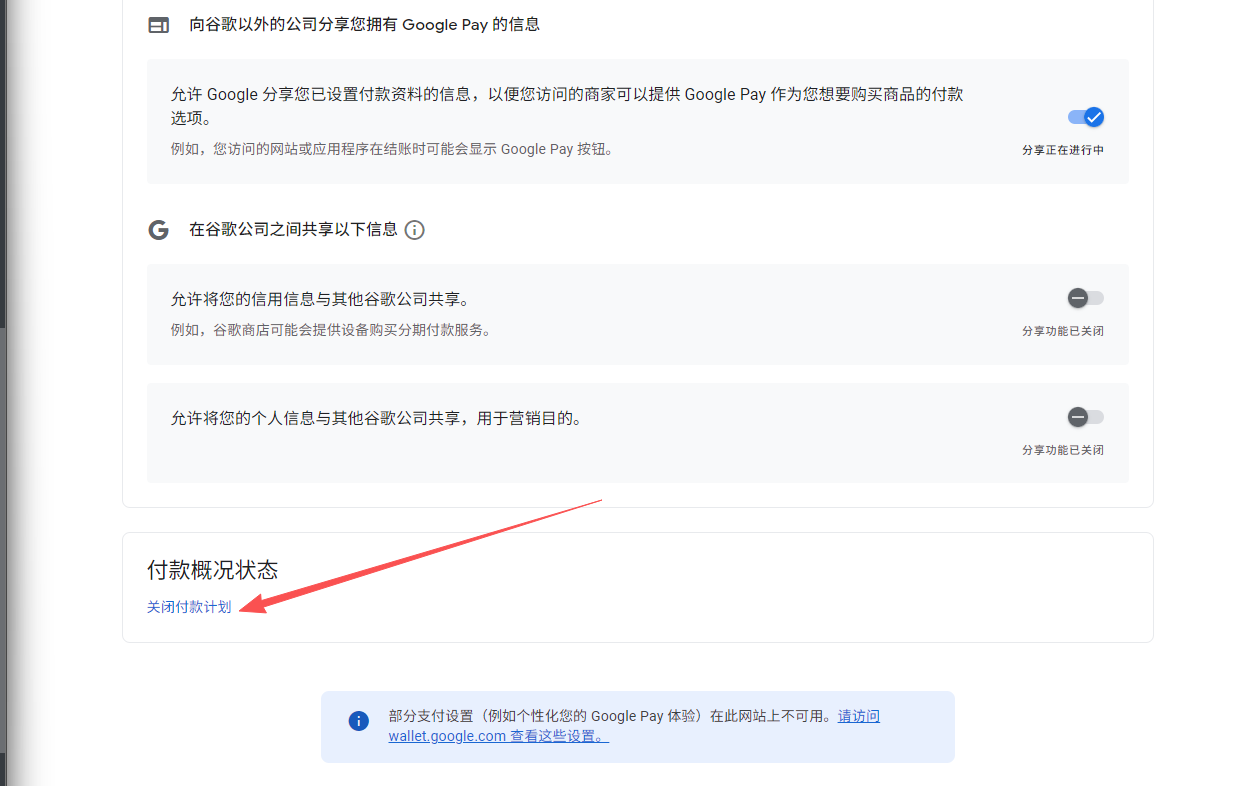The width and height of the screenshot is (1248, 786).
Task: Click the 分享正在进行中 status label
Action: click(1062, 150)
